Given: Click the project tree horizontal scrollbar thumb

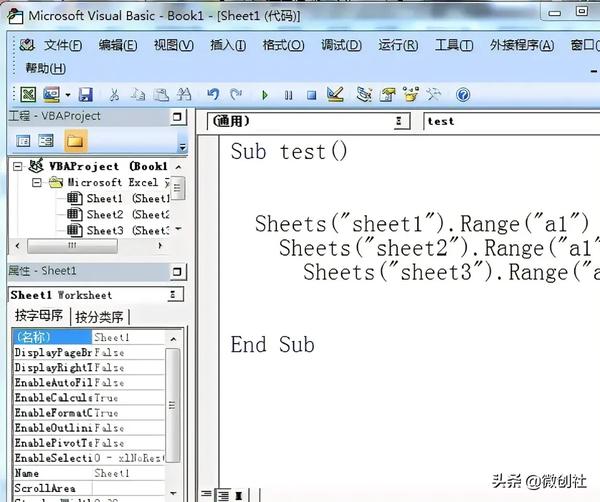Looking at the screenshot, I should pos(72,246).
